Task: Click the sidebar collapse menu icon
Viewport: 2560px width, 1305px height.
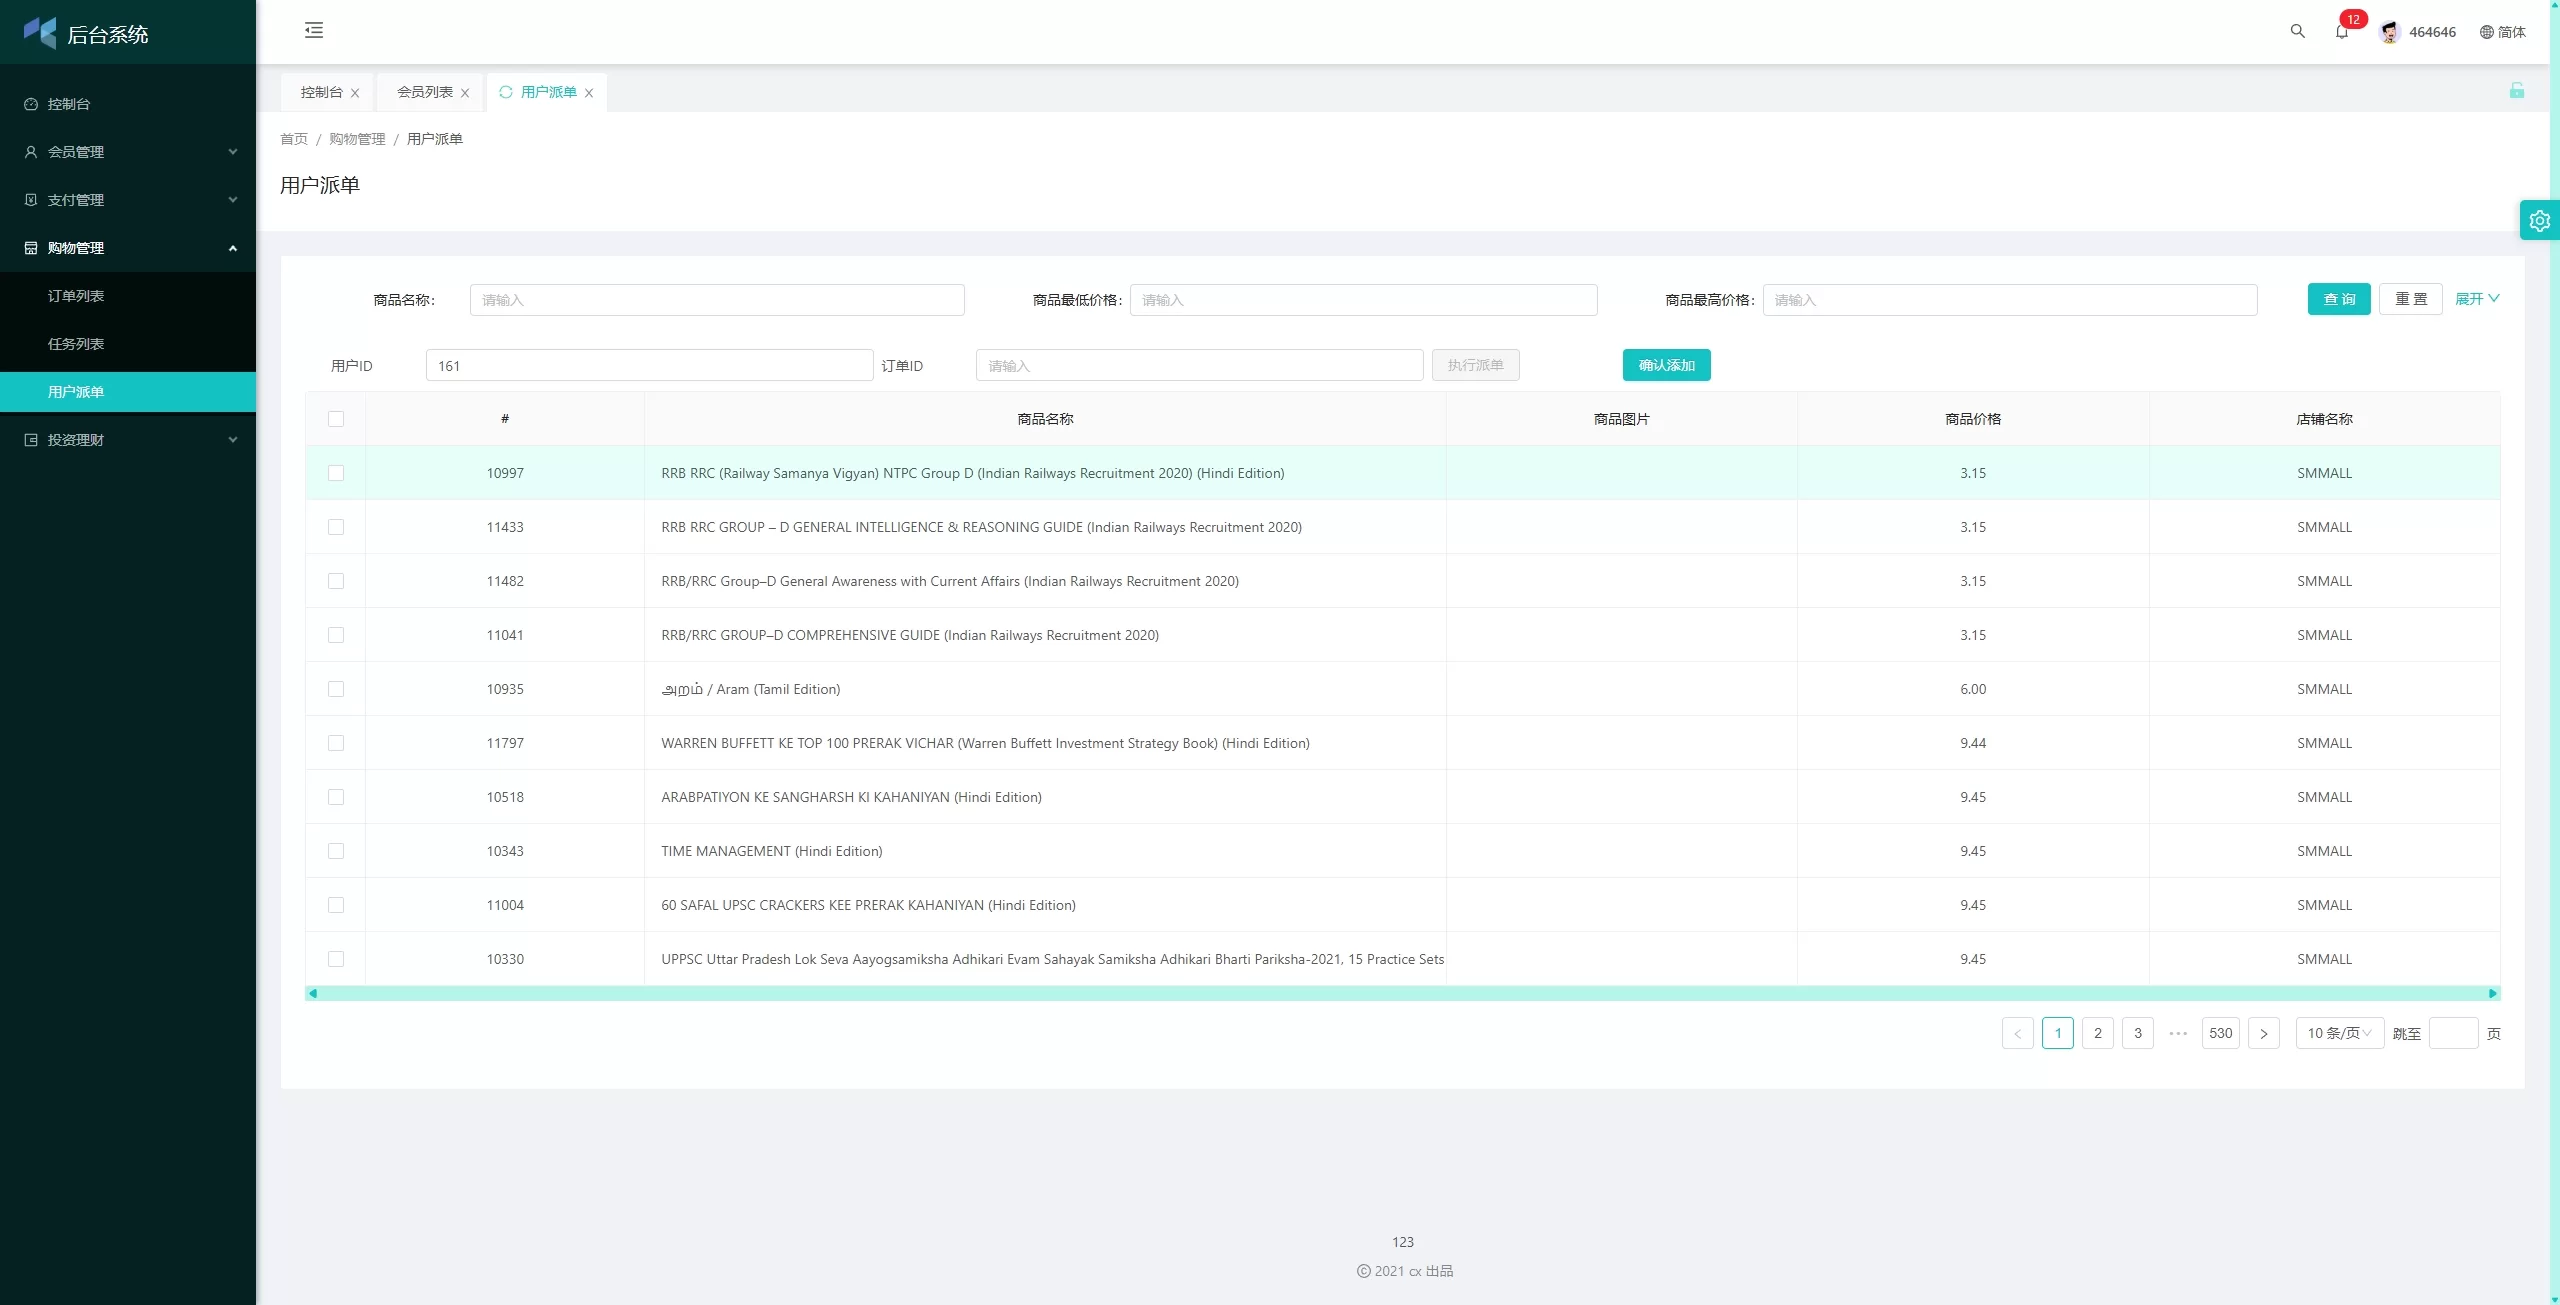Action: (314, 30)
